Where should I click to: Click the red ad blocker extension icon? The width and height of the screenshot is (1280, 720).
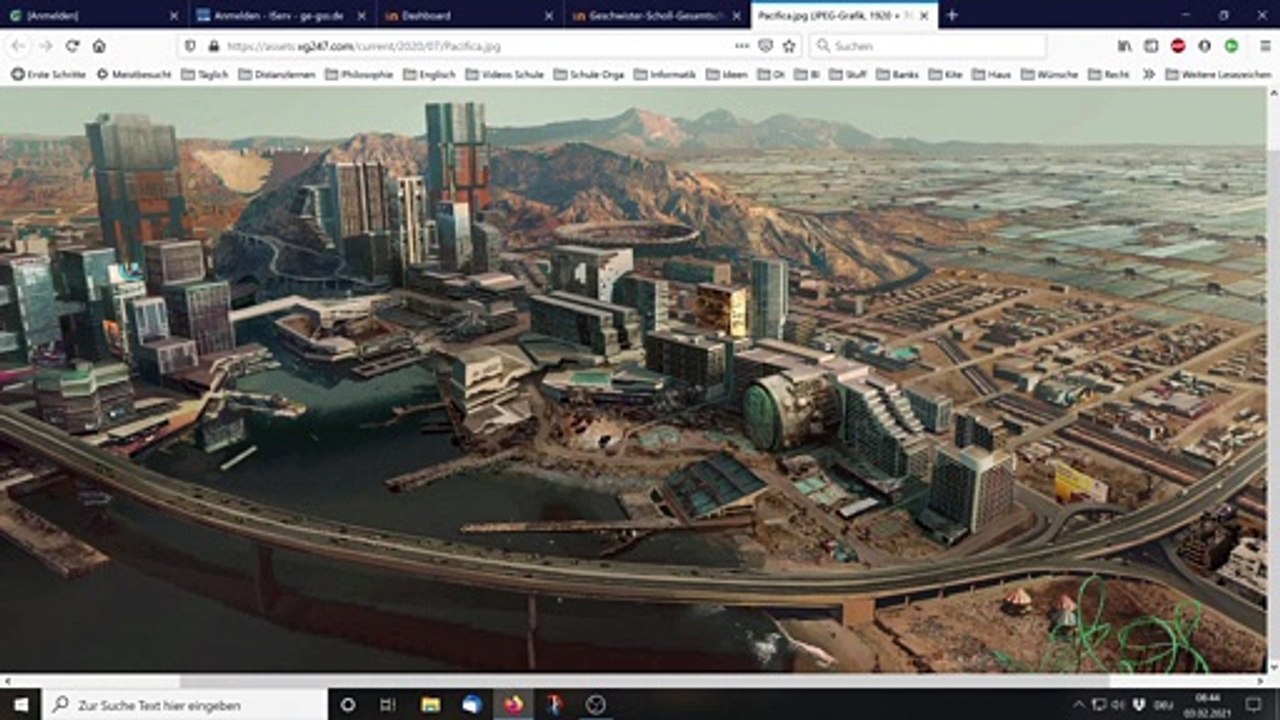coord(1178,46)
